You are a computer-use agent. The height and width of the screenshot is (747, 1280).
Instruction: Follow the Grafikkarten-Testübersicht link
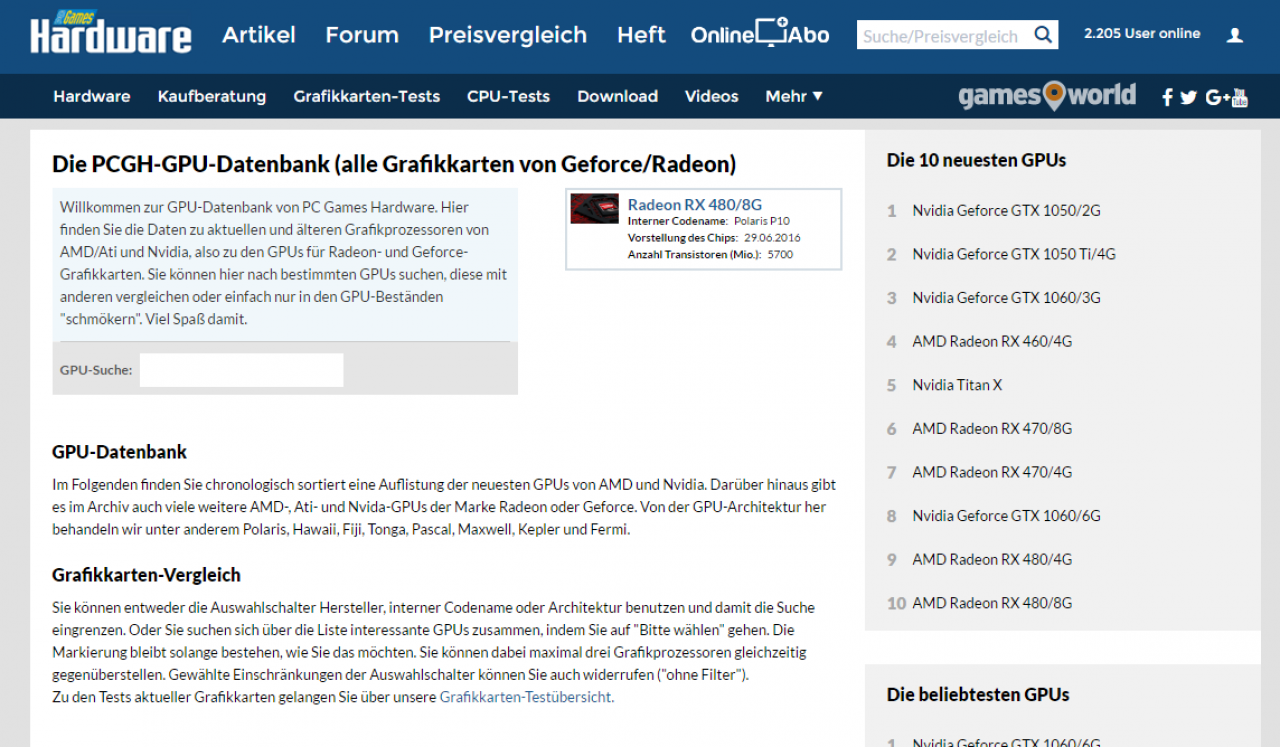527,697
